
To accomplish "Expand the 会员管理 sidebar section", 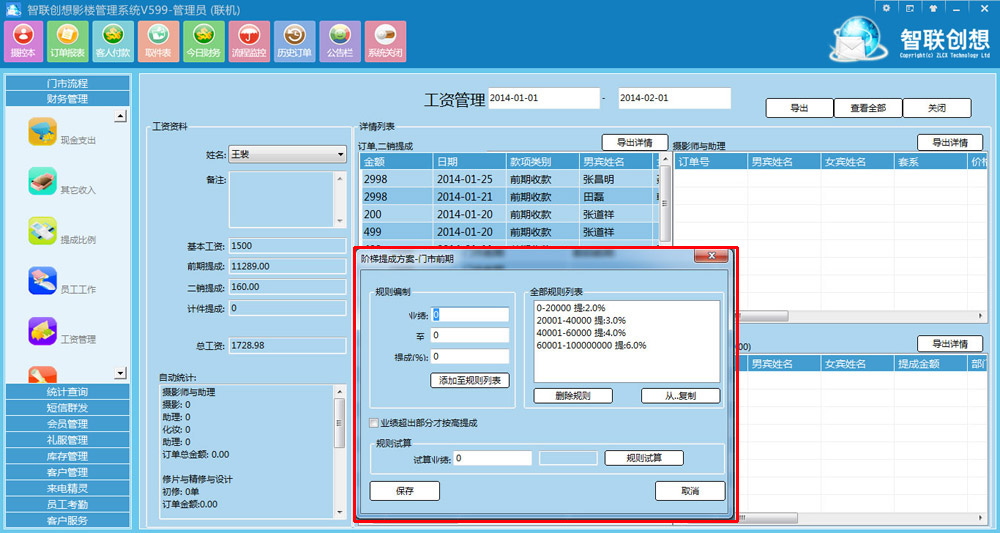I will click(x=68, y=423).
